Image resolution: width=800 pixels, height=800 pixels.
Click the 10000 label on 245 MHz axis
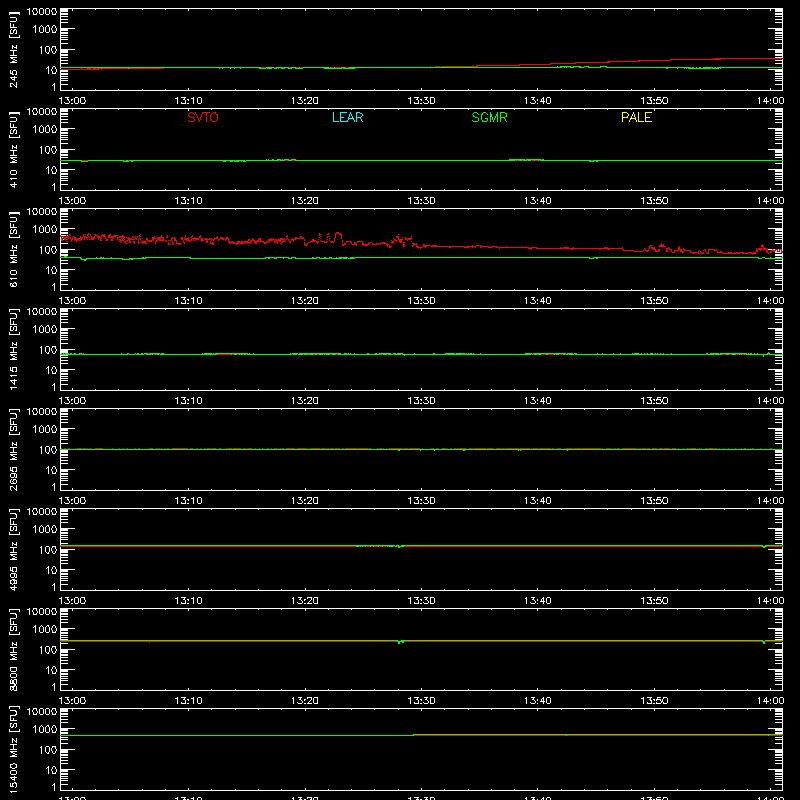[x=42, y=12]
